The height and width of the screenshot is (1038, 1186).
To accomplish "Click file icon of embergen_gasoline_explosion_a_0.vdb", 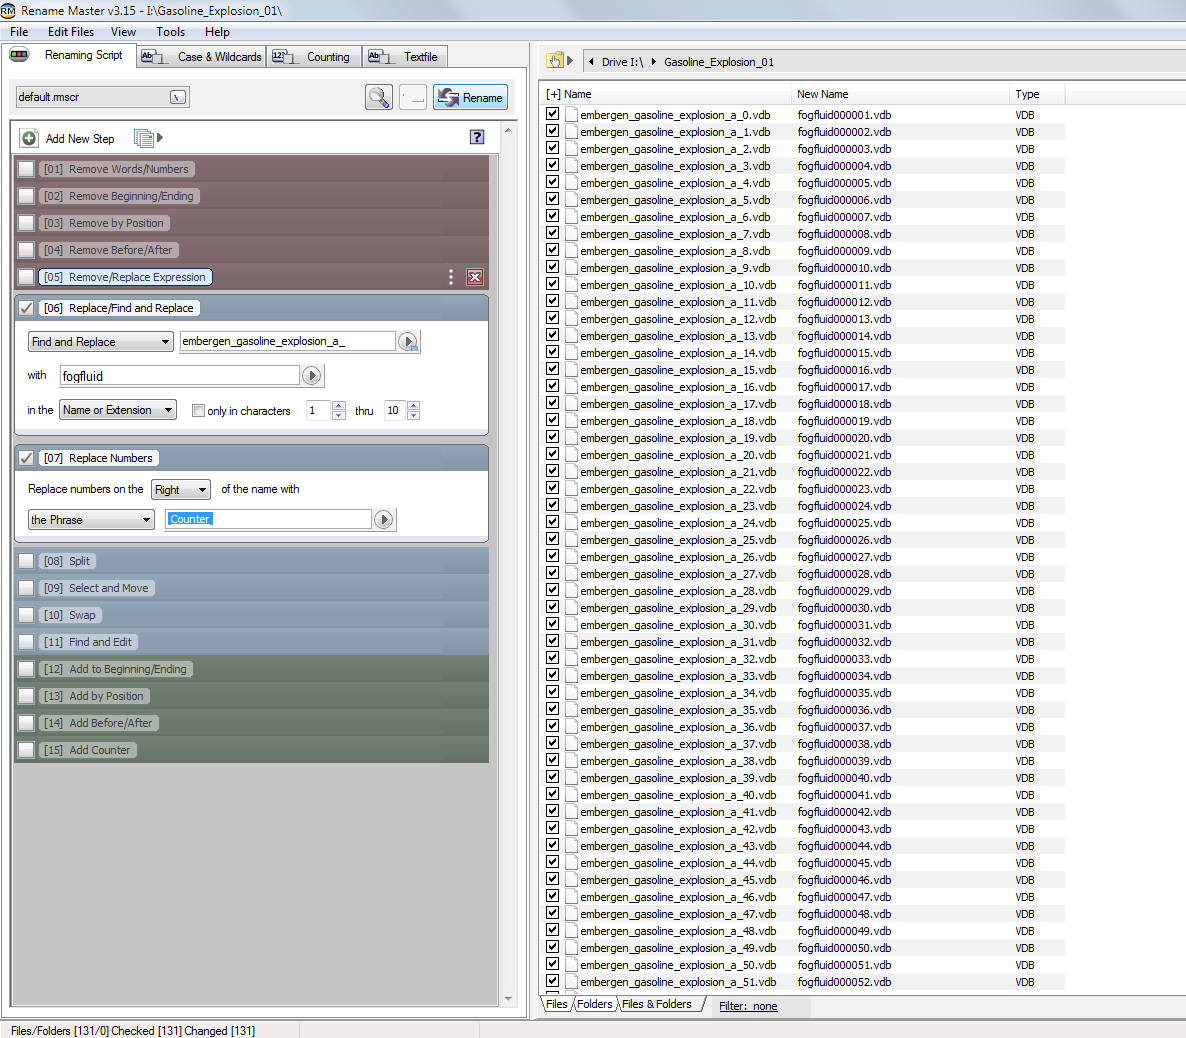I will point(571,115).
